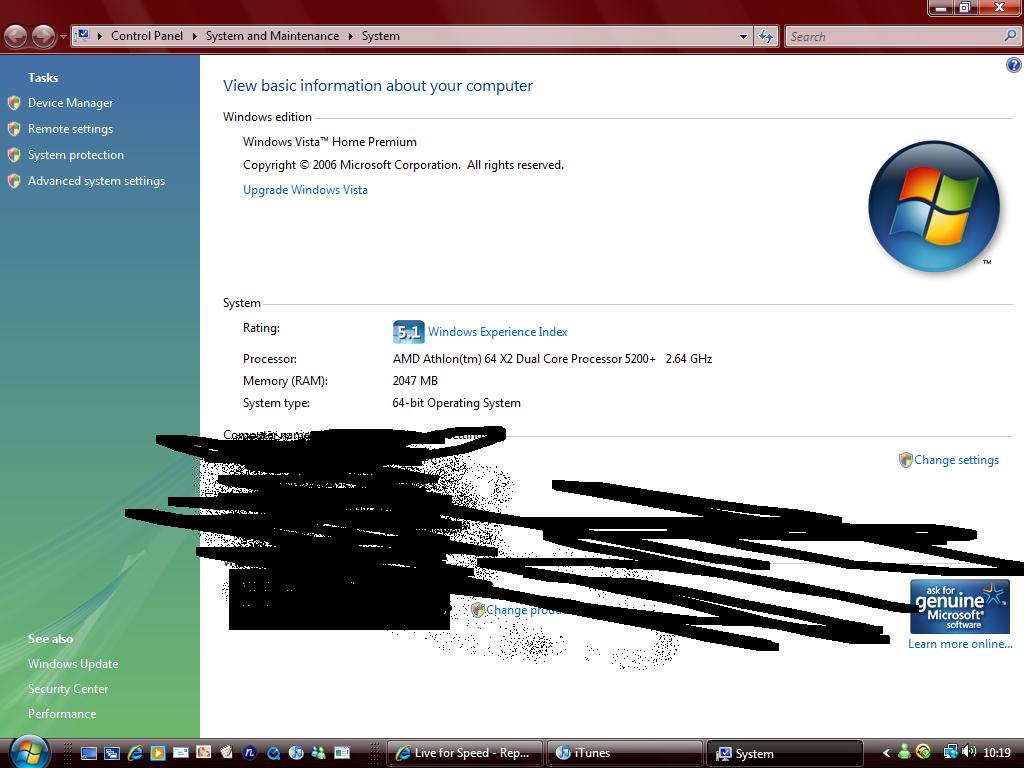Open the last Quick Launch window icon
The width and height of the screenshot is (1024, 768).
[342, 753]
